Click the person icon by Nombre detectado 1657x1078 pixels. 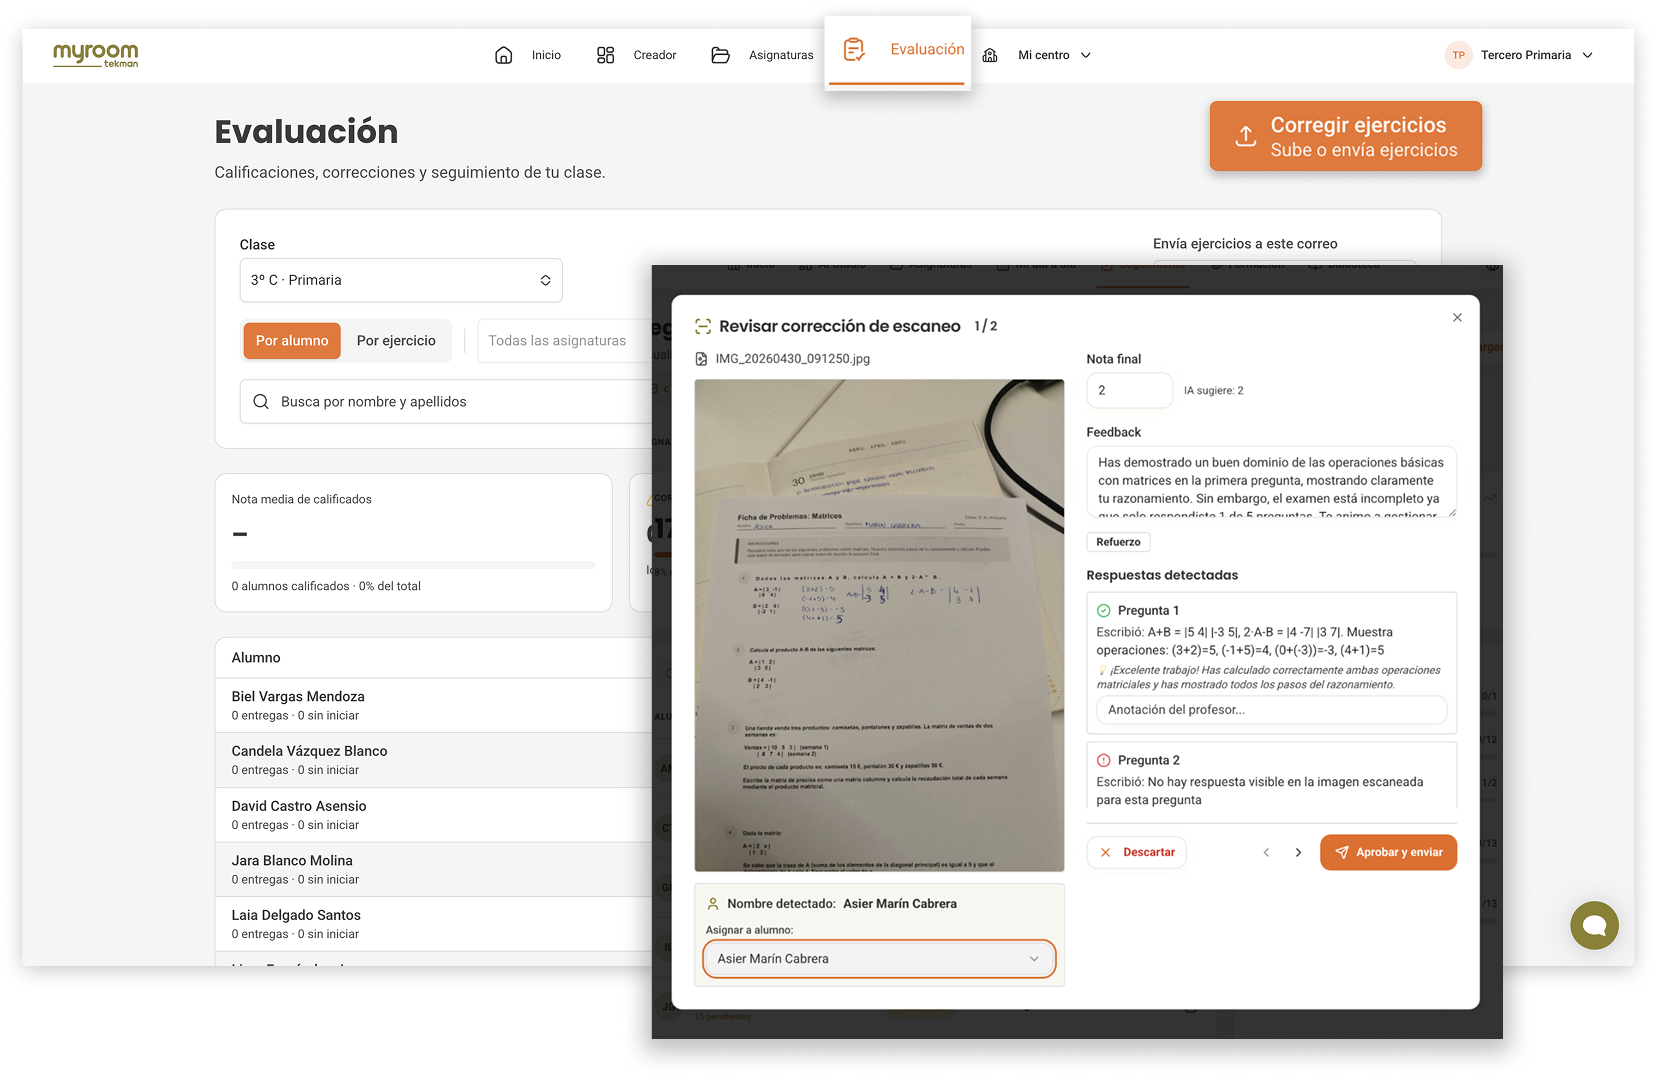point(713,903)
